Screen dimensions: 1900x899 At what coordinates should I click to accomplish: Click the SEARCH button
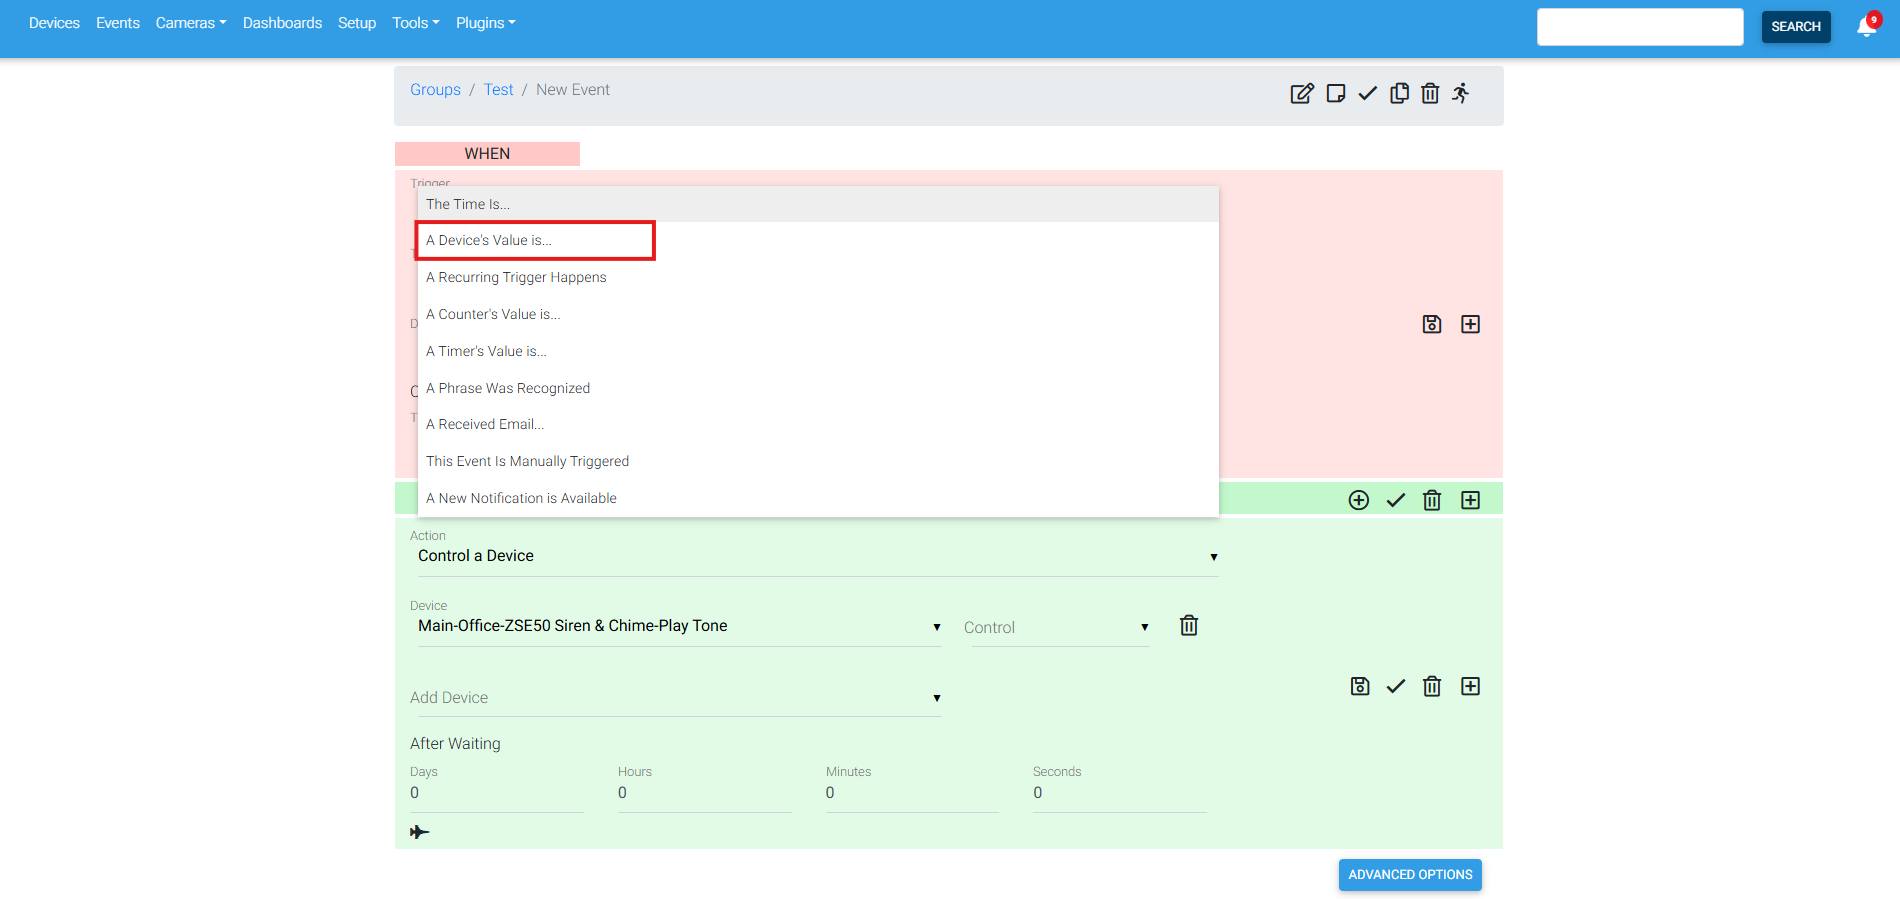click(x=1796, y=27)
